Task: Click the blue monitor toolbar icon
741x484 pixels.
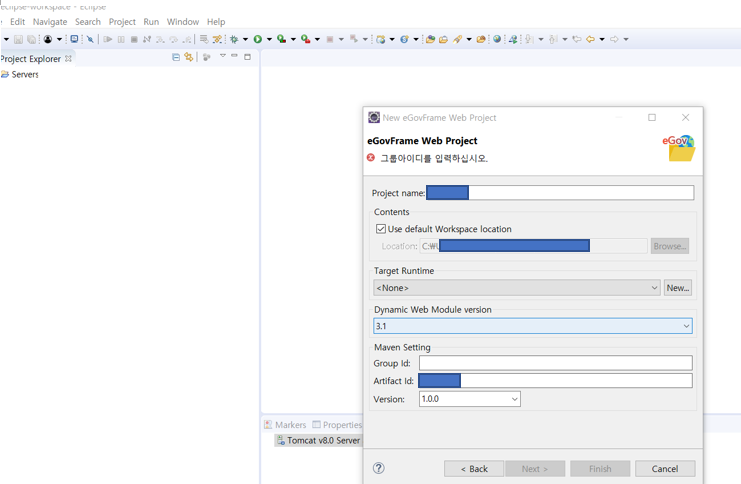Action: click(74, 39)
